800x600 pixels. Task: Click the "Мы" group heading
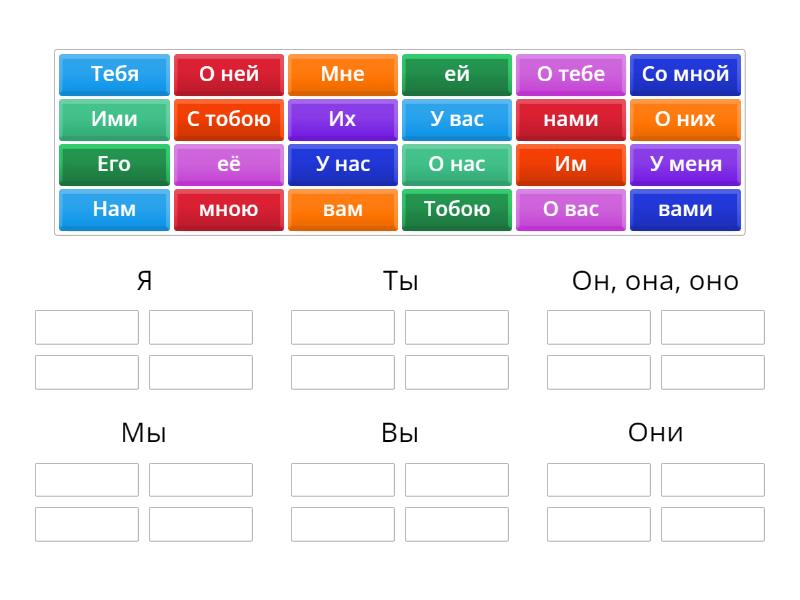point(144,433)
